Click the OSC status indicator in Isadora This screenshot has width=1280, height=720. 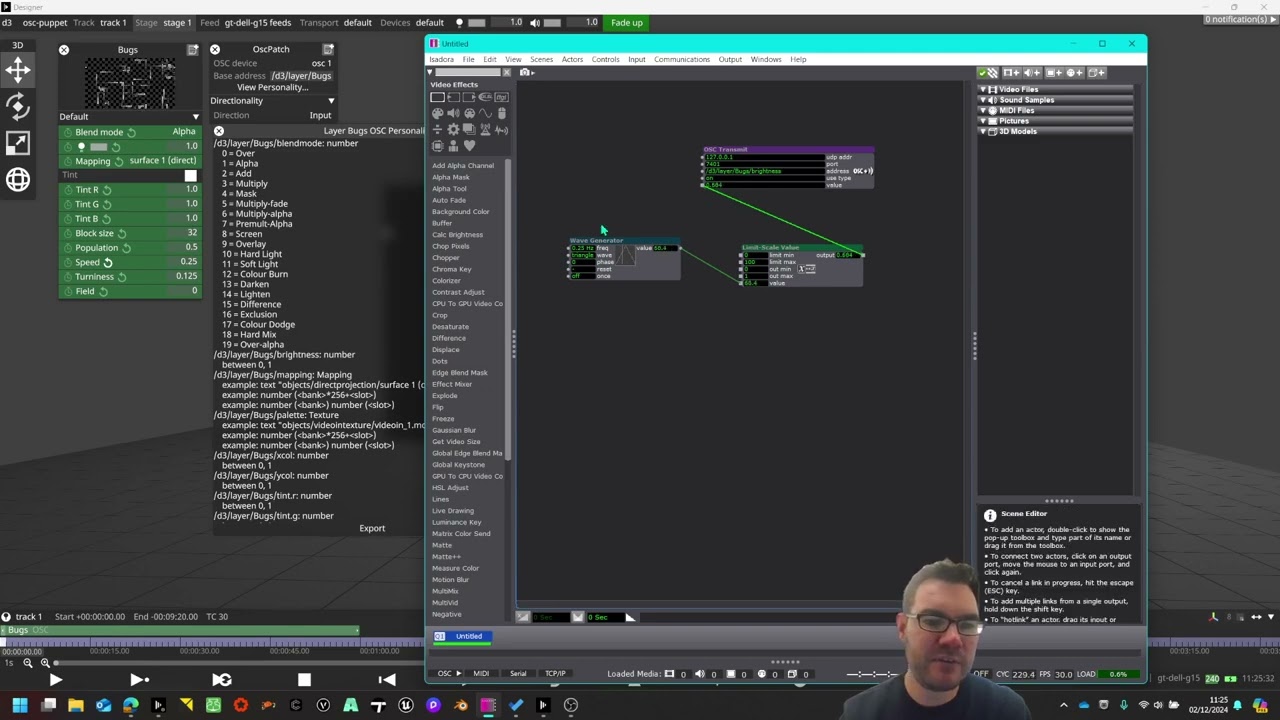(445, 674)
